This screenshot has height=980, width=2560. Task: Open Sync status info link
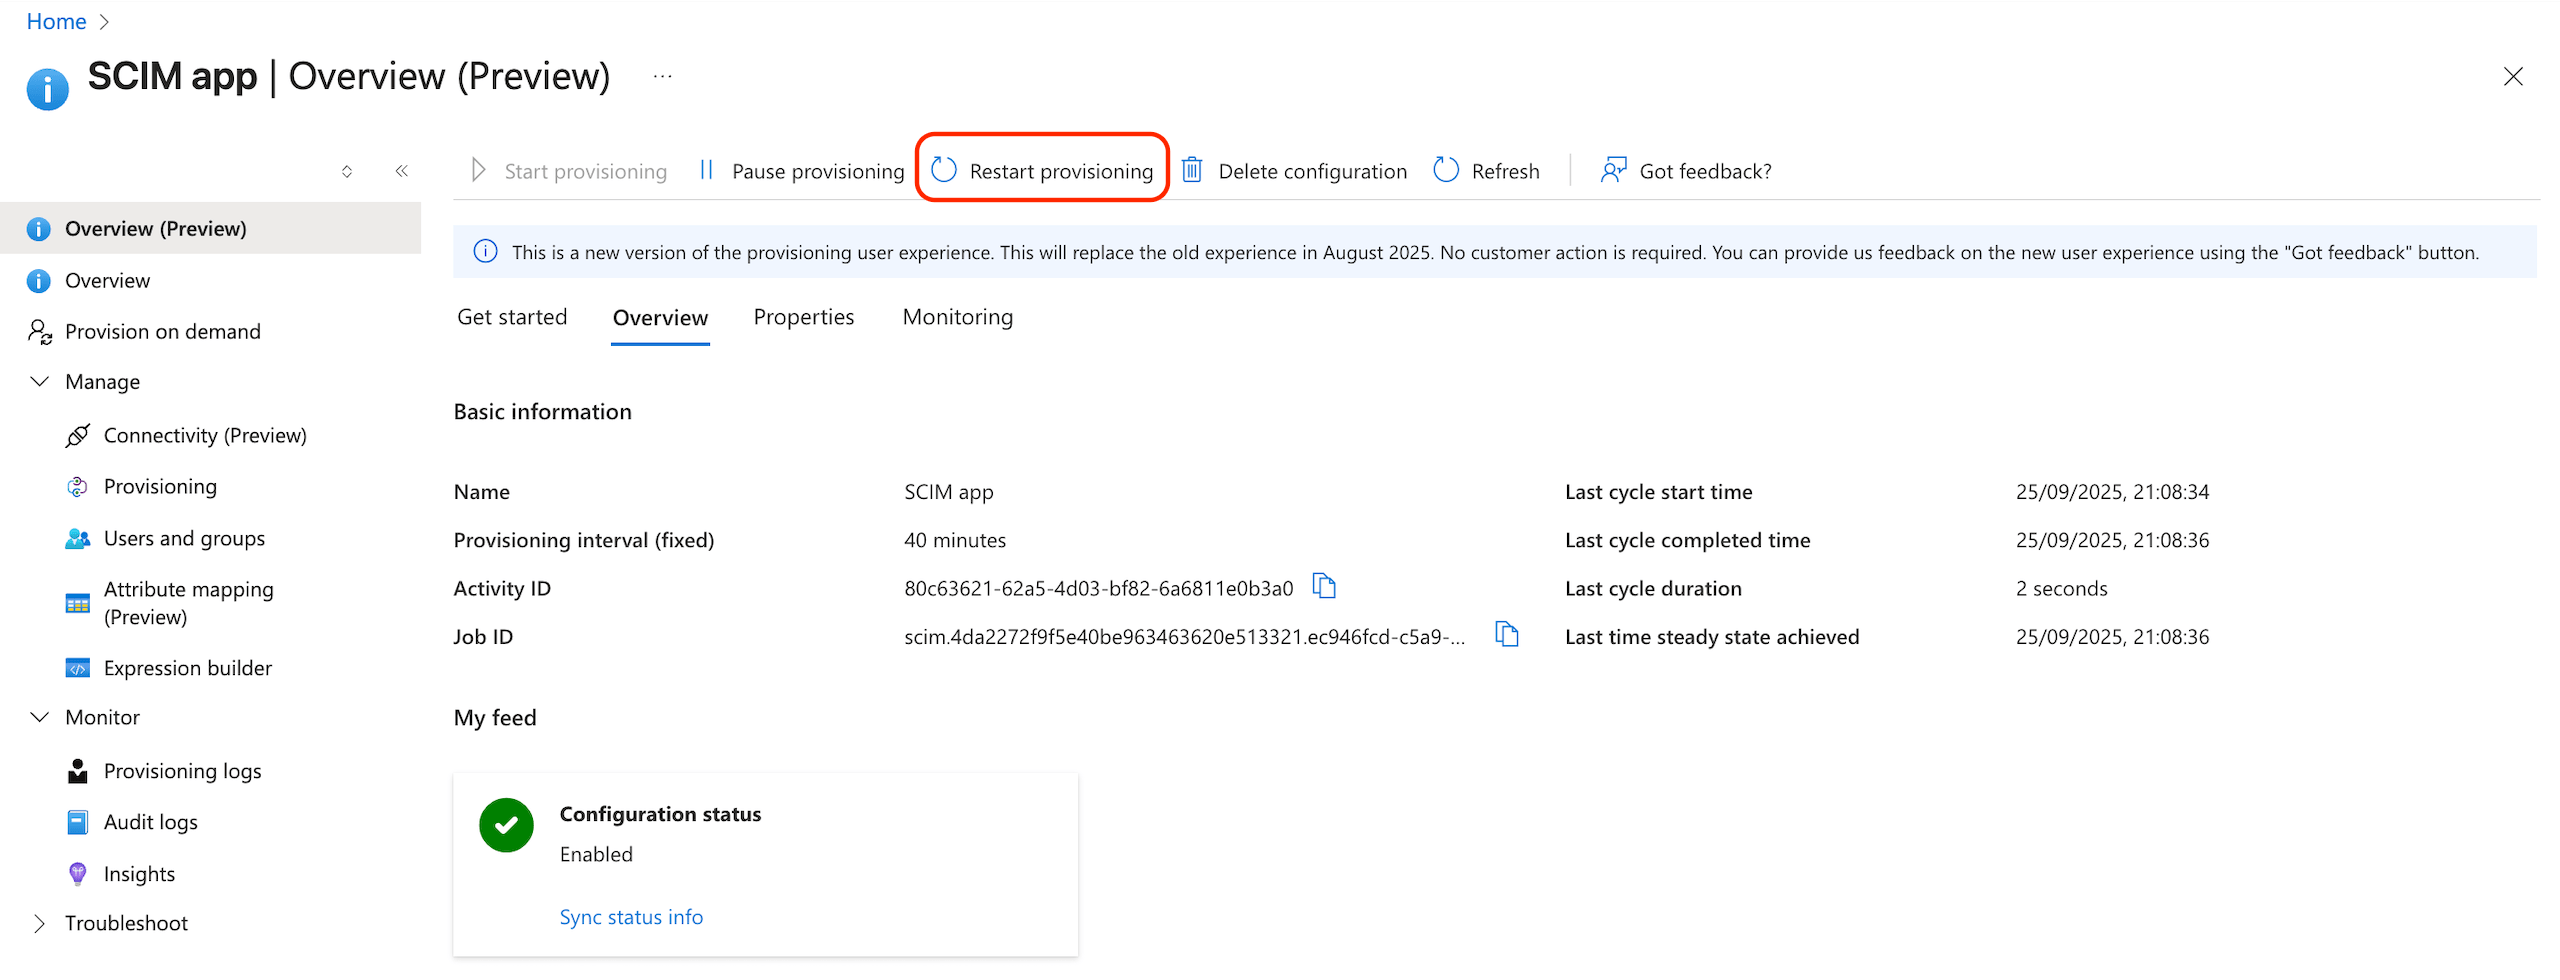pos(631,916)
